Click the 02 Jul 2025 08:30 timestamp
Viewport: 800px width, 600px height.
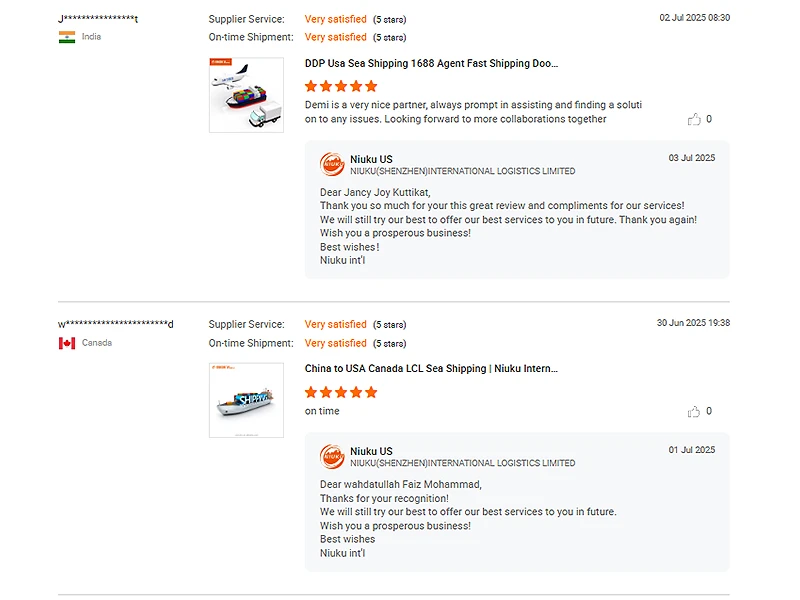pos(694,18)
